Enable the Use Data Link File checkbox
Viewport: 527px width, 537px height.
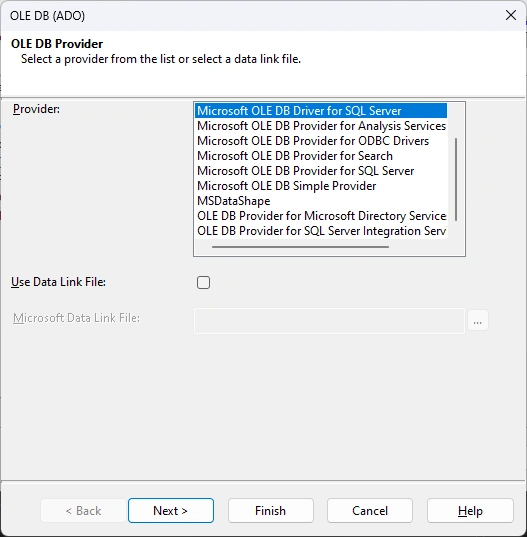[203, 283]
